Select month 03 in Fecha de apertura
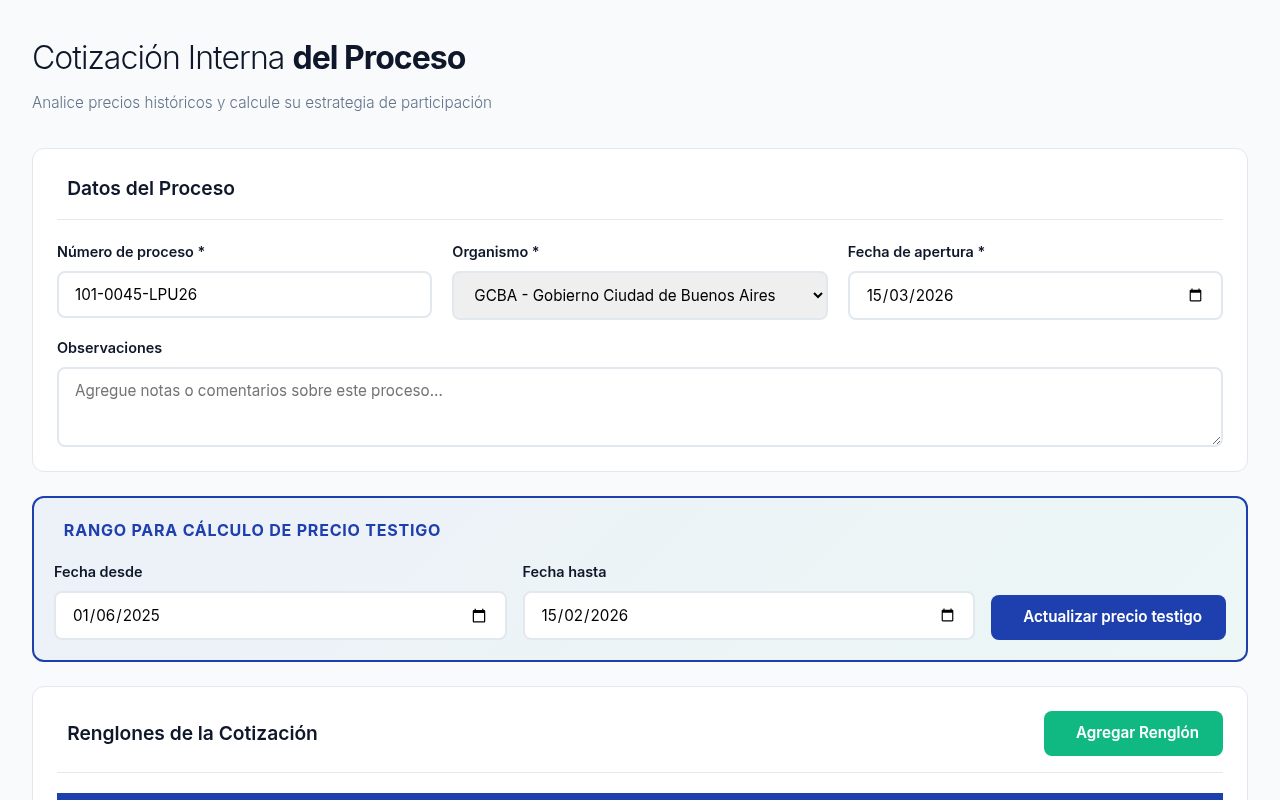This screenshot has height=800, width=1280. point(898,296)
